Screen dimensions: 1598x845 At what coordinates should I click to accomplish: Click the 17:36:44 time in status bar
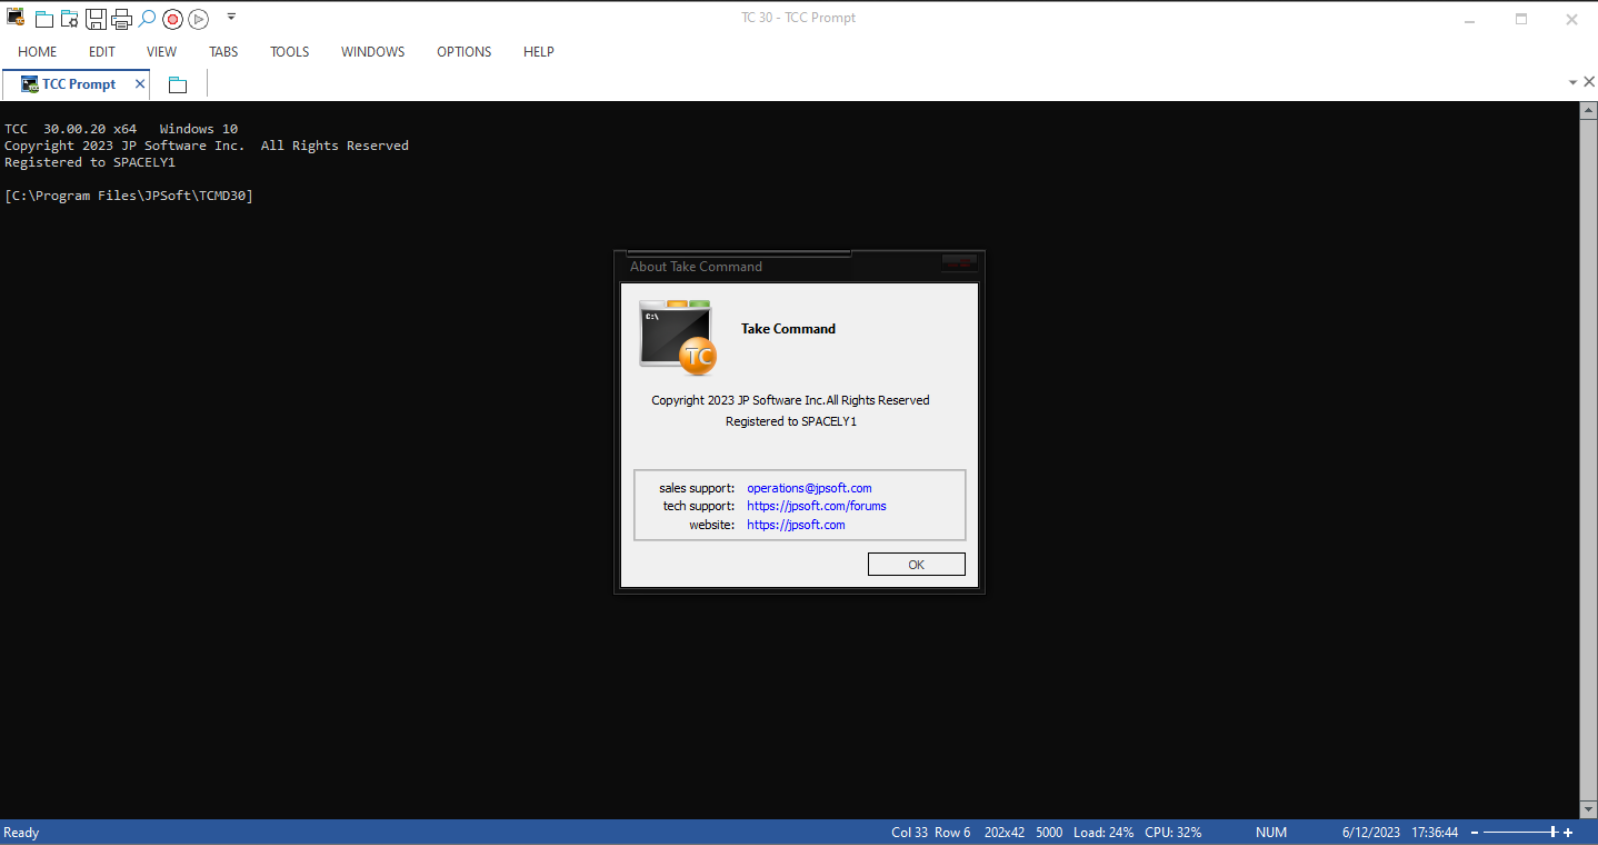click(x=1435, y=832)
